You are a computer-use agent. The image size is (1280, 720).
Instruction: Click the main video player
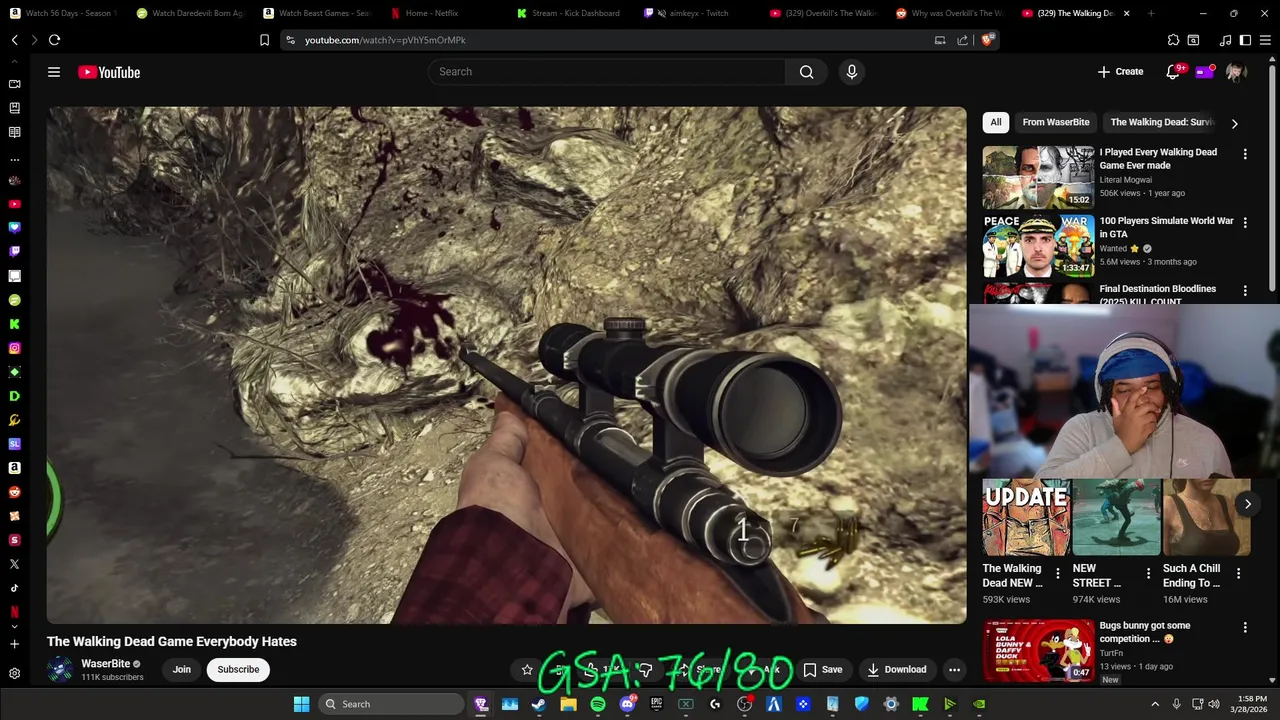coord(506,365)
